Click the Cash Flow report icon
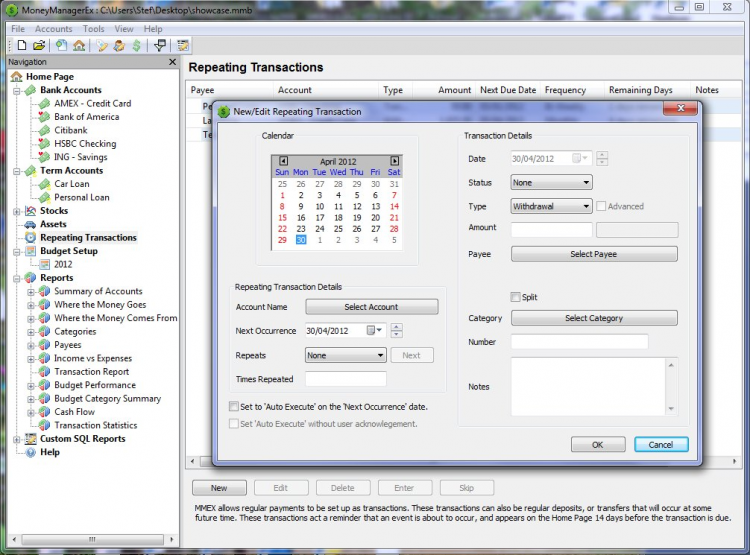Image resolution: width=750 pixels, height=555 pixels. (x=44, y=411)
